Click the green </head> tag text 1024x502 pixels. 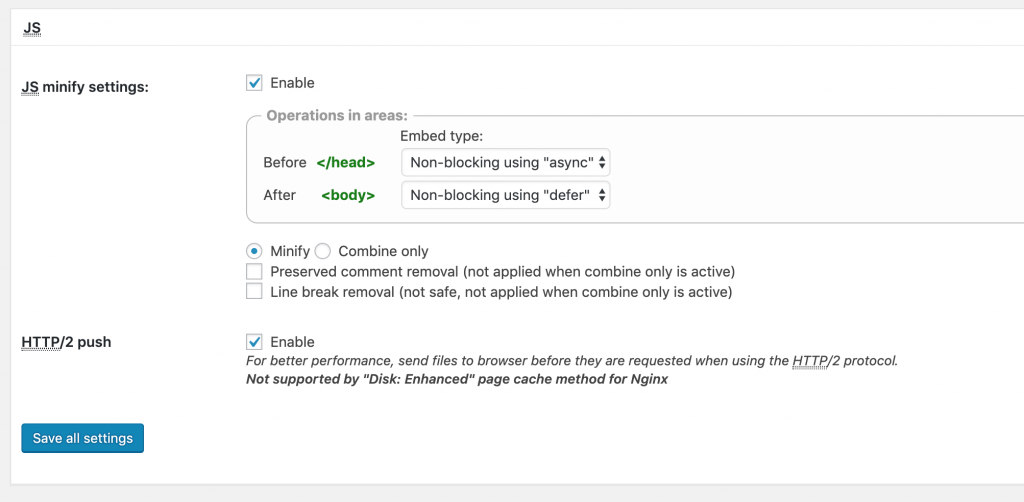(345, 163)
